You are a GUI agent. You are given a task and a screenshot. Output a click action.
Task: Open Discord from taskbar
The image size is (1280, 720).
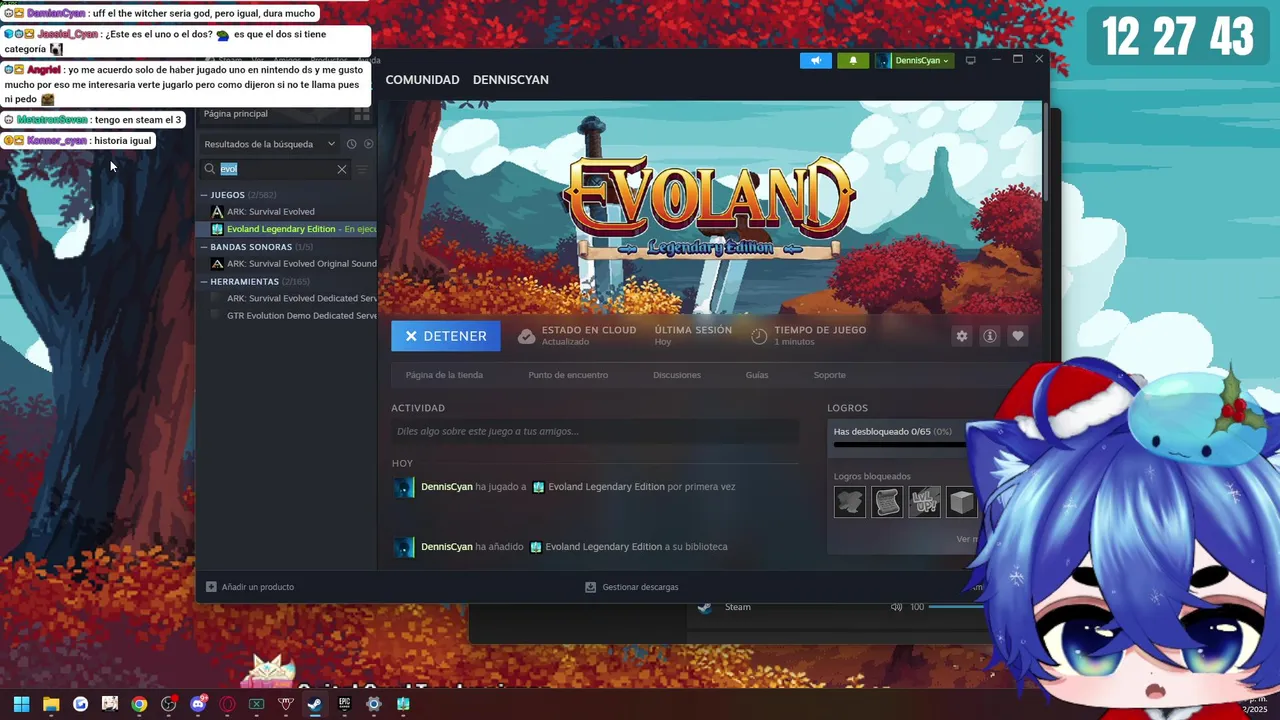[x=198, y=704]
